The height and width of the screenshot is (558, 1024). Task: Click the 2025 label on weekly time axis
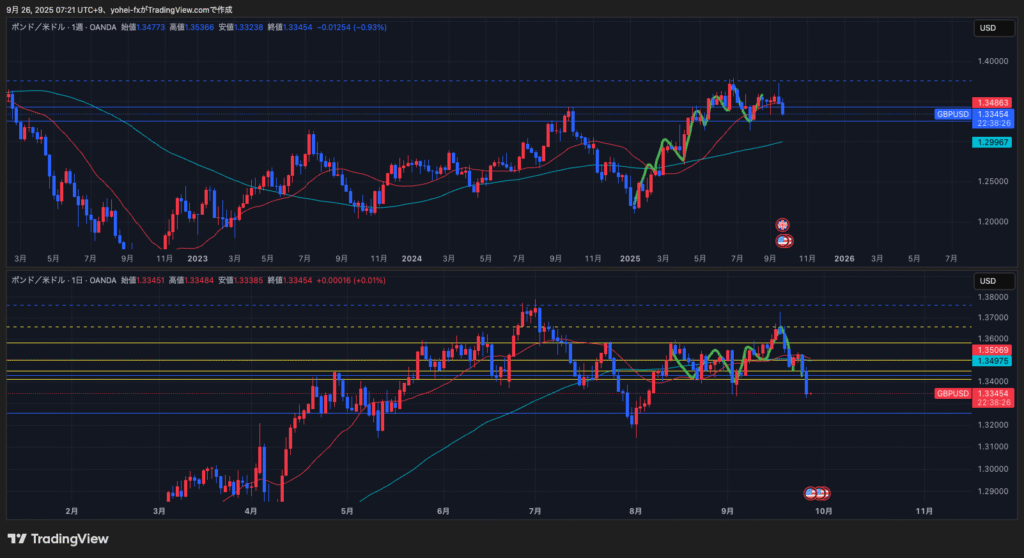(x=629, y=258)
